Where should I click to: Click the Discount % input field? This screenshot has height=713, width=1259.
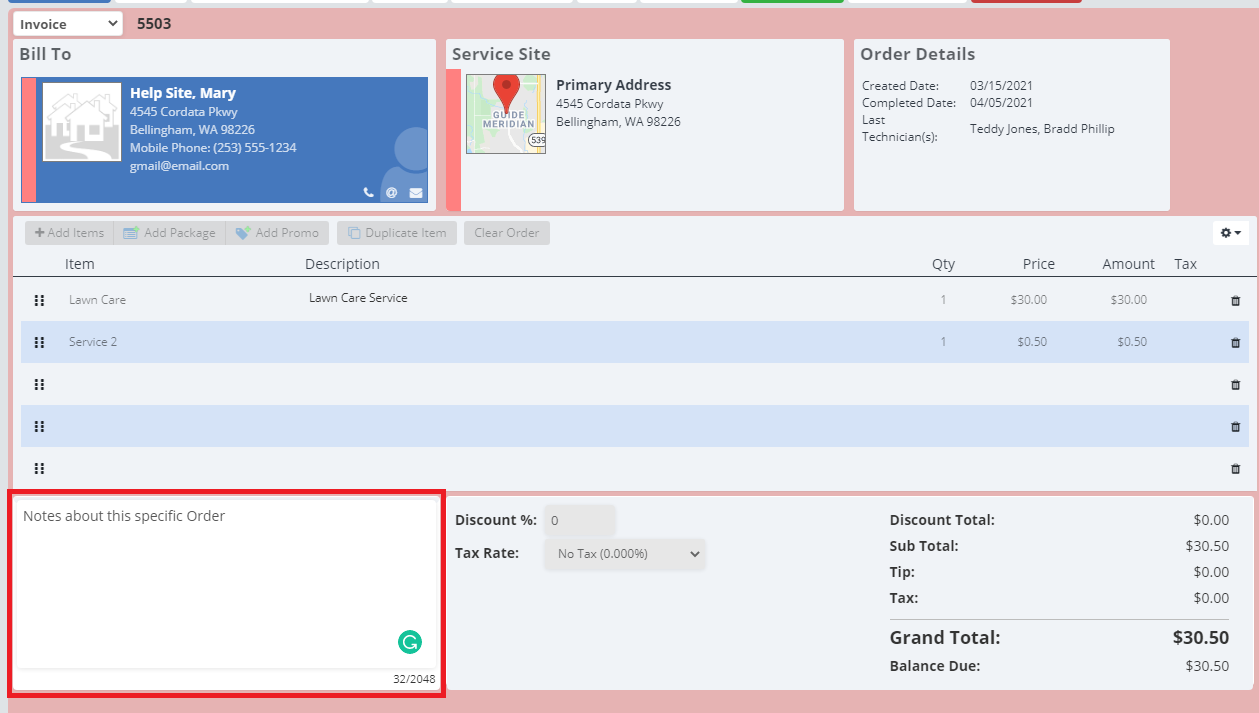(x=579, y=521)
